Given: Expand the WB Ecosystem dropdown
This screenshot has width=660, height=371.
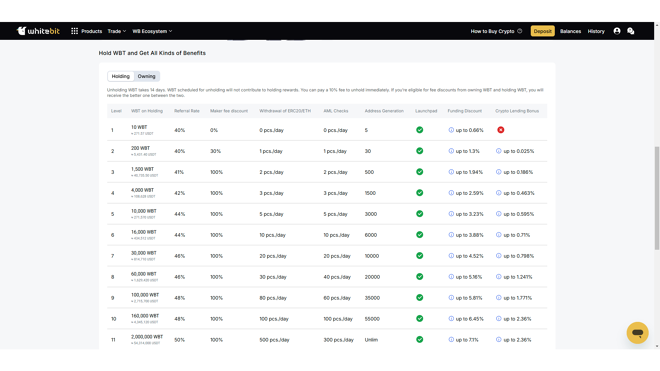Looking at the screenshot, I should click(x=152, y=31).
